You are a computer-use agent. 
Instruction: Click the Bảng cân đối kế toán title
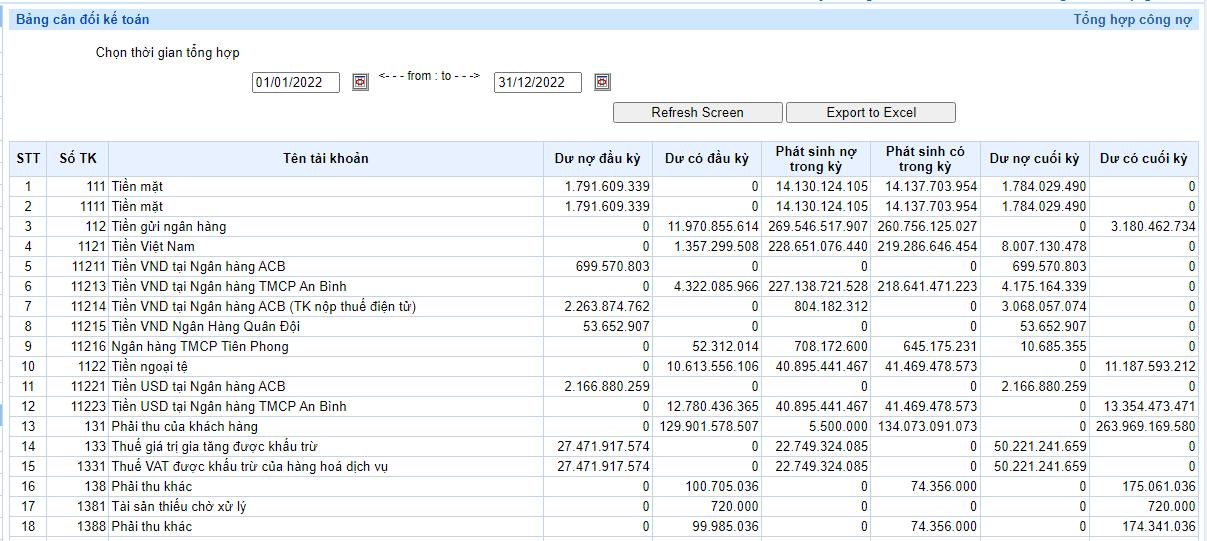83,20
